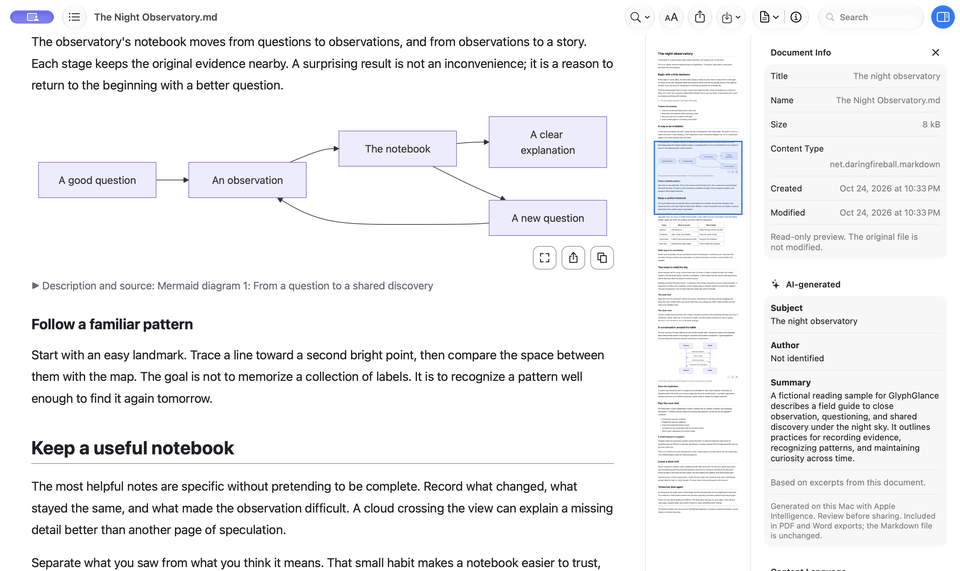960x571 pixels.
Task: Click the net.daringfireball.markdown content type
Action: point(885,164)
